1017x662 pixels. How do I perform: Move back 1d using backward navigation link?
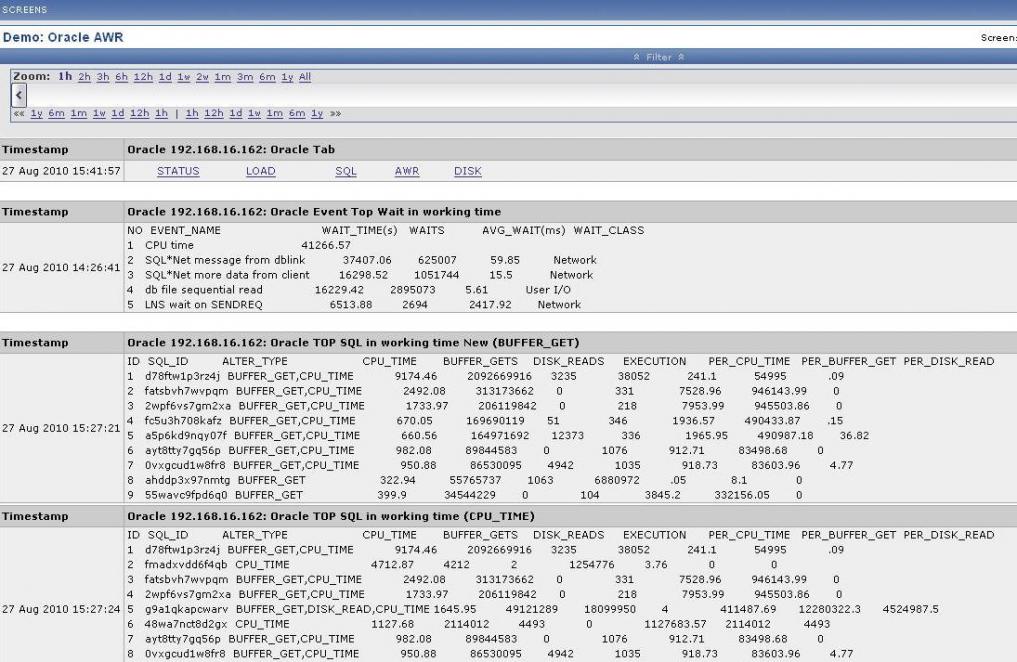click(x=117, y=113)
